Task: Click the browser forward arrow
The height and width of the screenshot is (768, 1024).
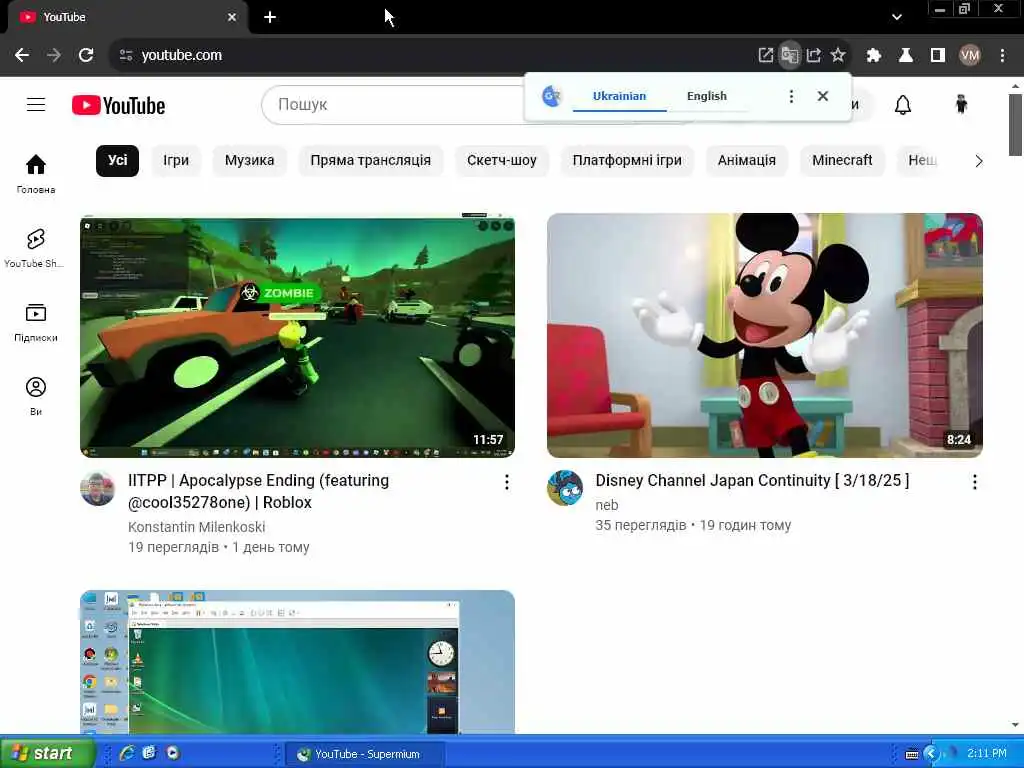Action: point(54,55)
